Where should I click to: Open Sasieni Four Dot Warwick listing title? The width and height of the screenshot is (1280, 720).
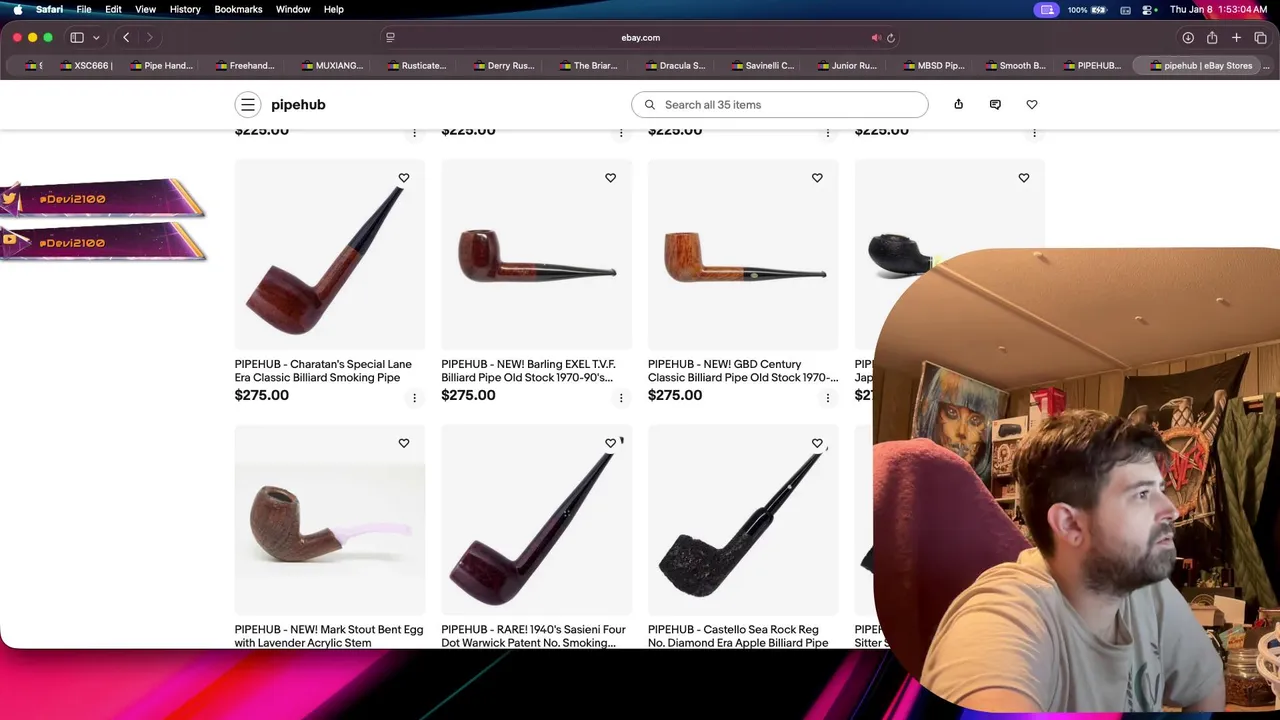(533, 636)
